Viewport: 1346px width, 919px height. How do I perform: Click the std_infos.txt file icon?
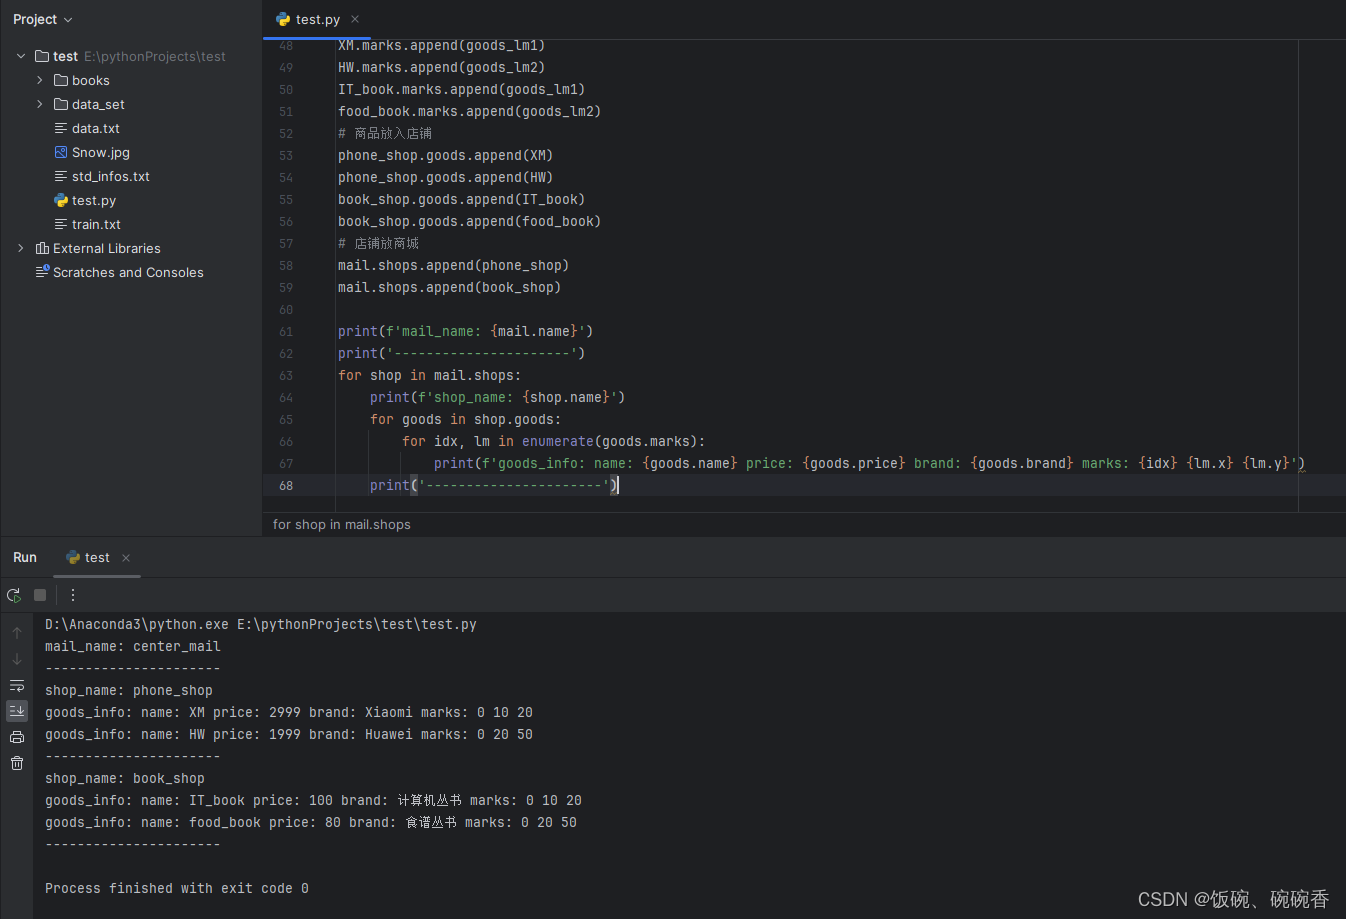point(61,176)
